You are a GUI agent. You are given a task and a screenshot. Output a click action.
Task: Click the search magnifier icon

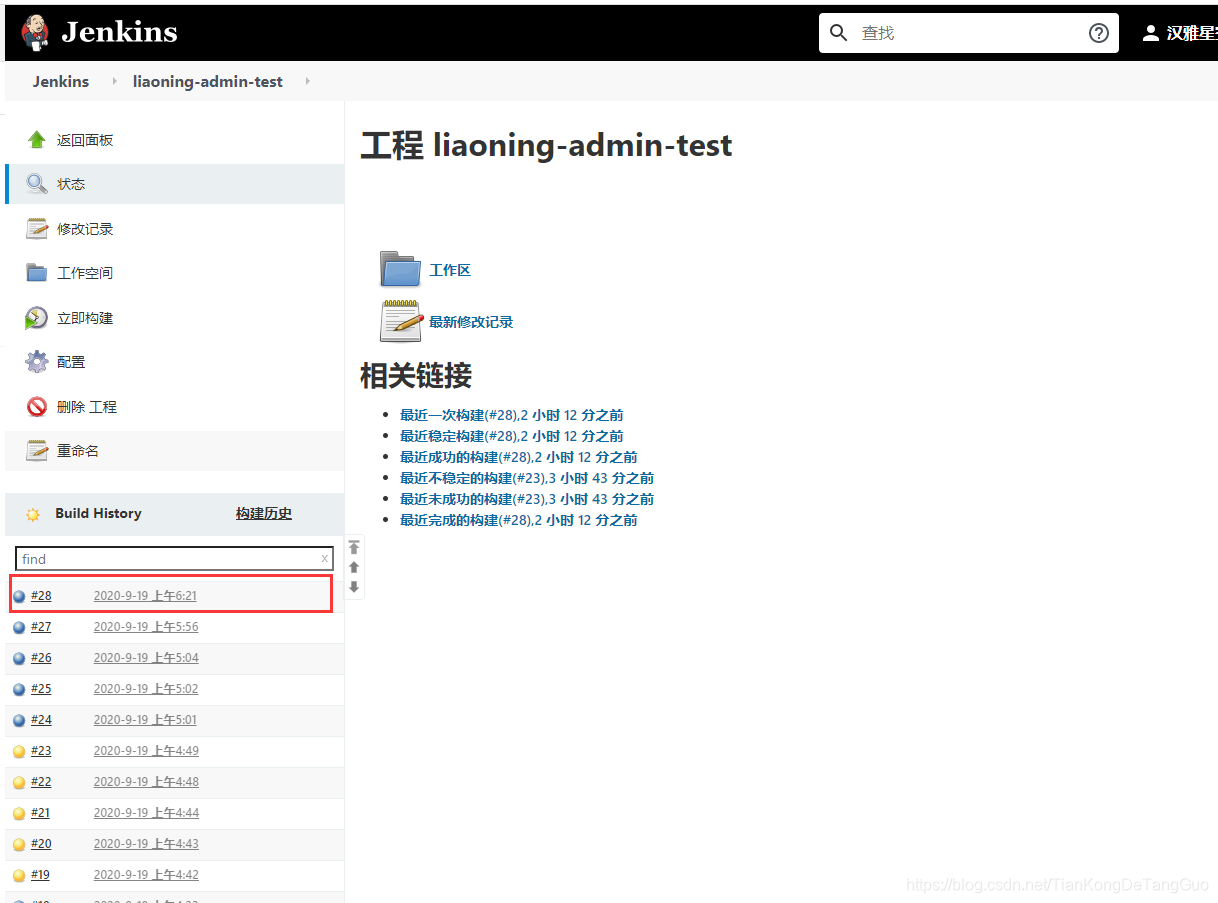pyautogui.click(x=838, y=33)
